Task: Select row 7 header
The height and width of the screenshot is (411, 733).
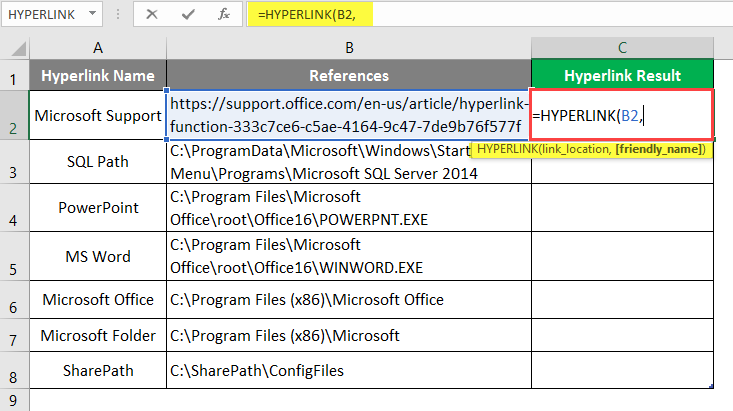Action: pyautogui.click(x=14, y=335)
